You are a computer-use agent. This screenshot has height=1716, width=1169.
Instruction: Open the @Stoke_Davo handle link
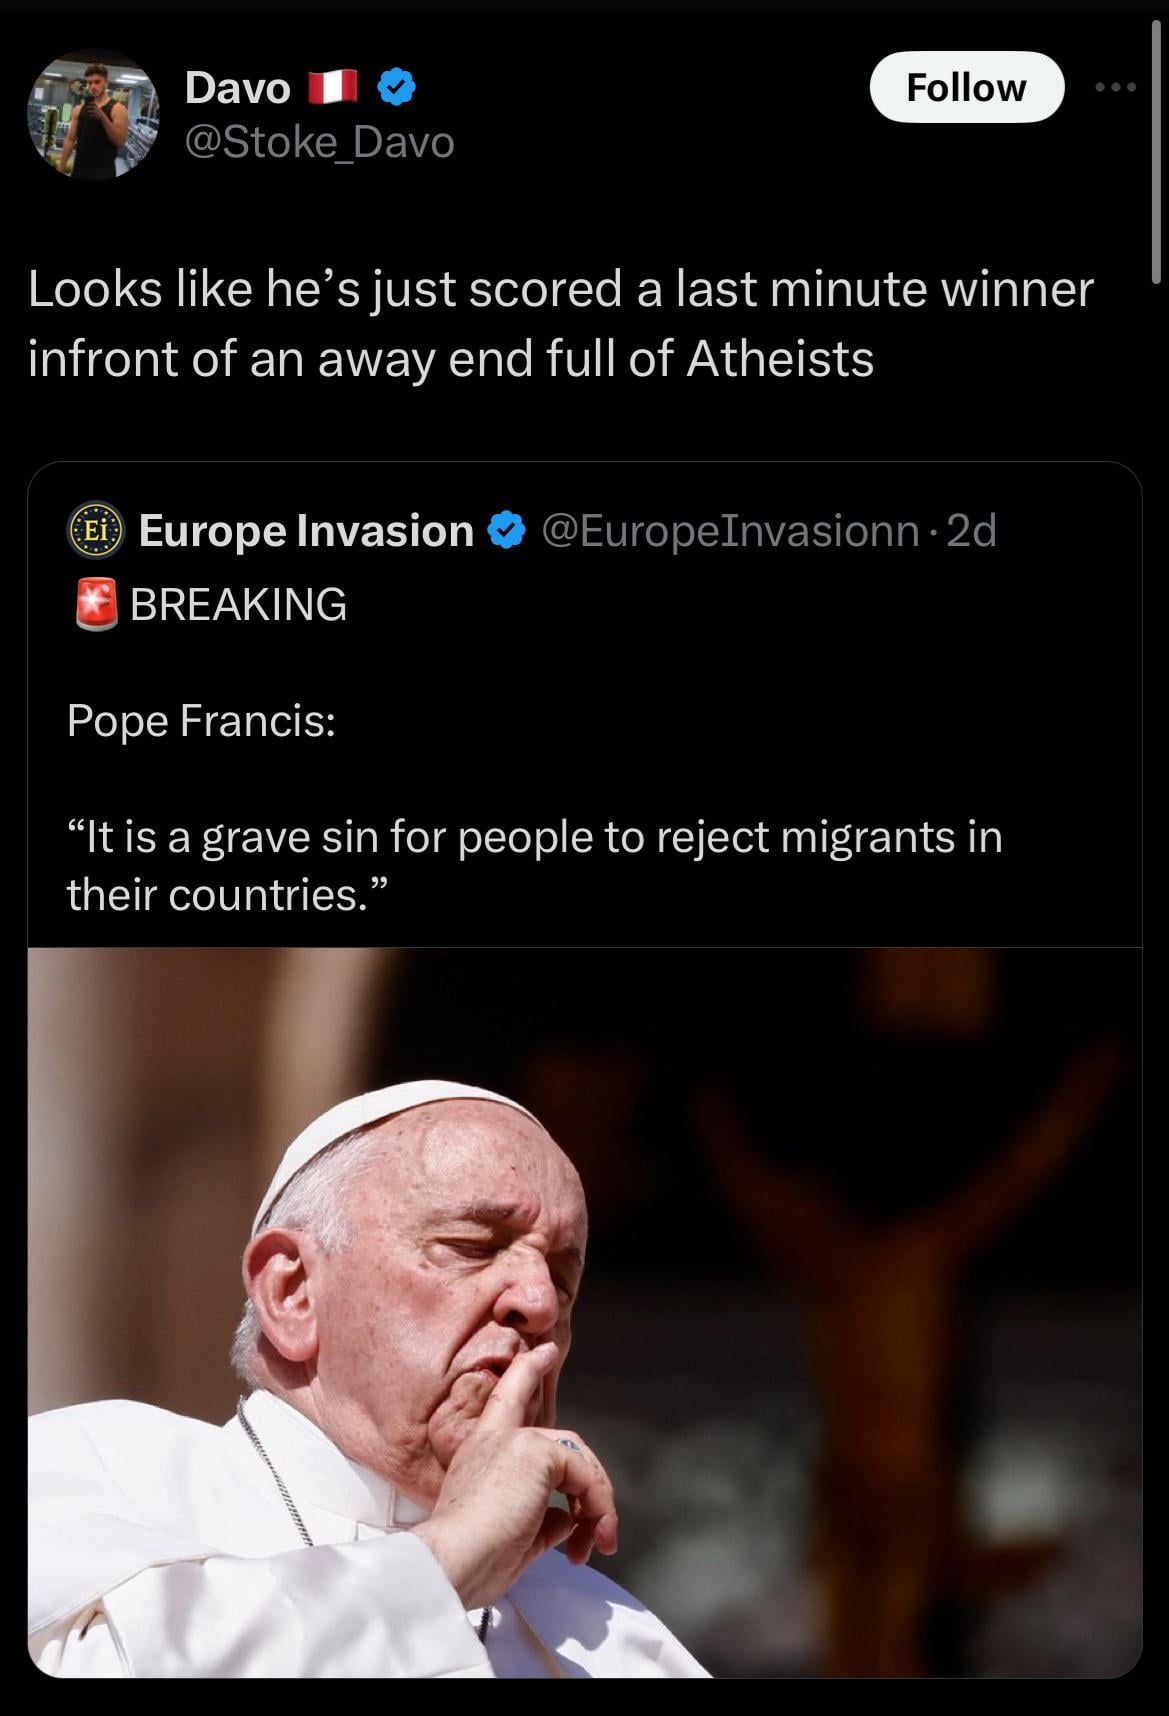click(x=320, y=142)
